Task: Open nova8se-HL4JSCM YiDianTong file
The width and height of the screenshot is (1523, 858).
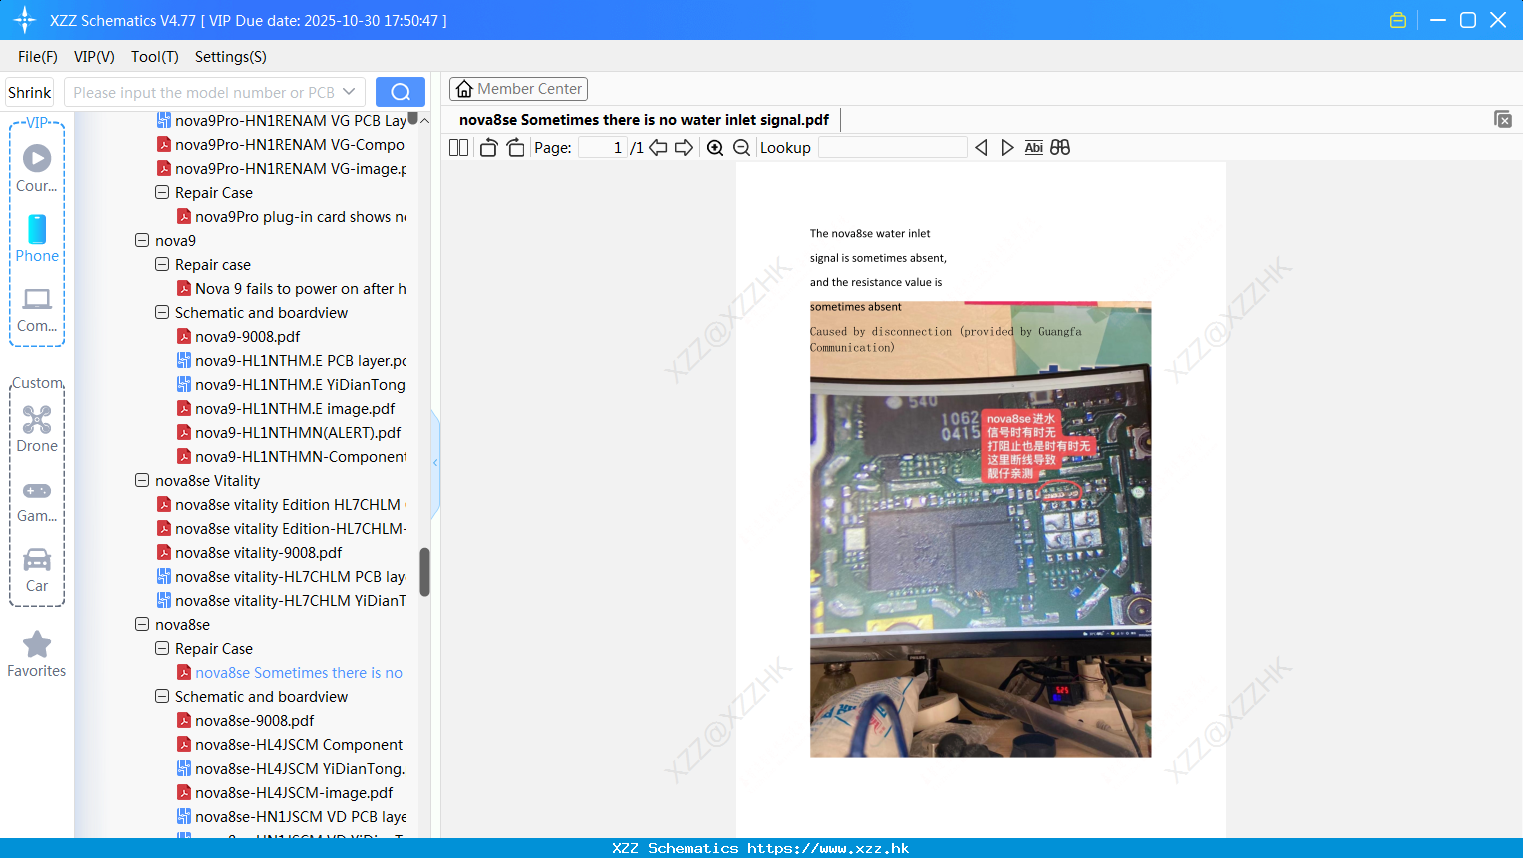Action: point(300,769)
